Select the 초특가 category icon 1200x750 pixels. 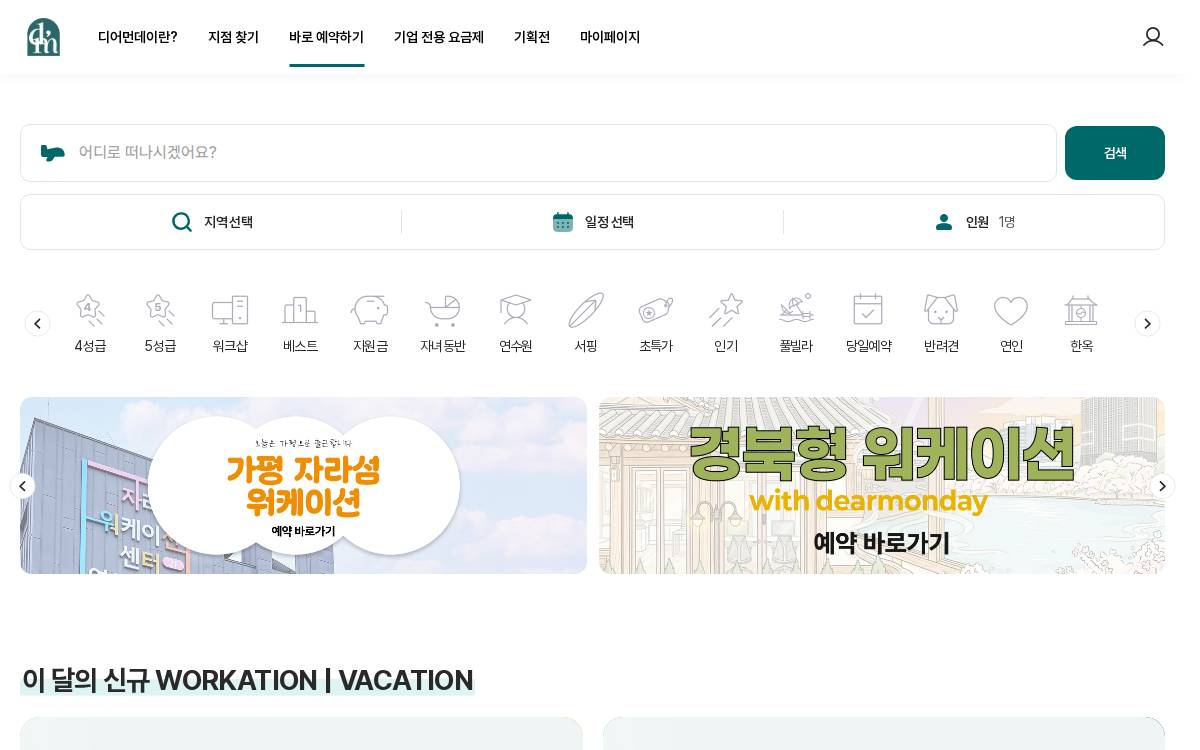click(656, 310)
